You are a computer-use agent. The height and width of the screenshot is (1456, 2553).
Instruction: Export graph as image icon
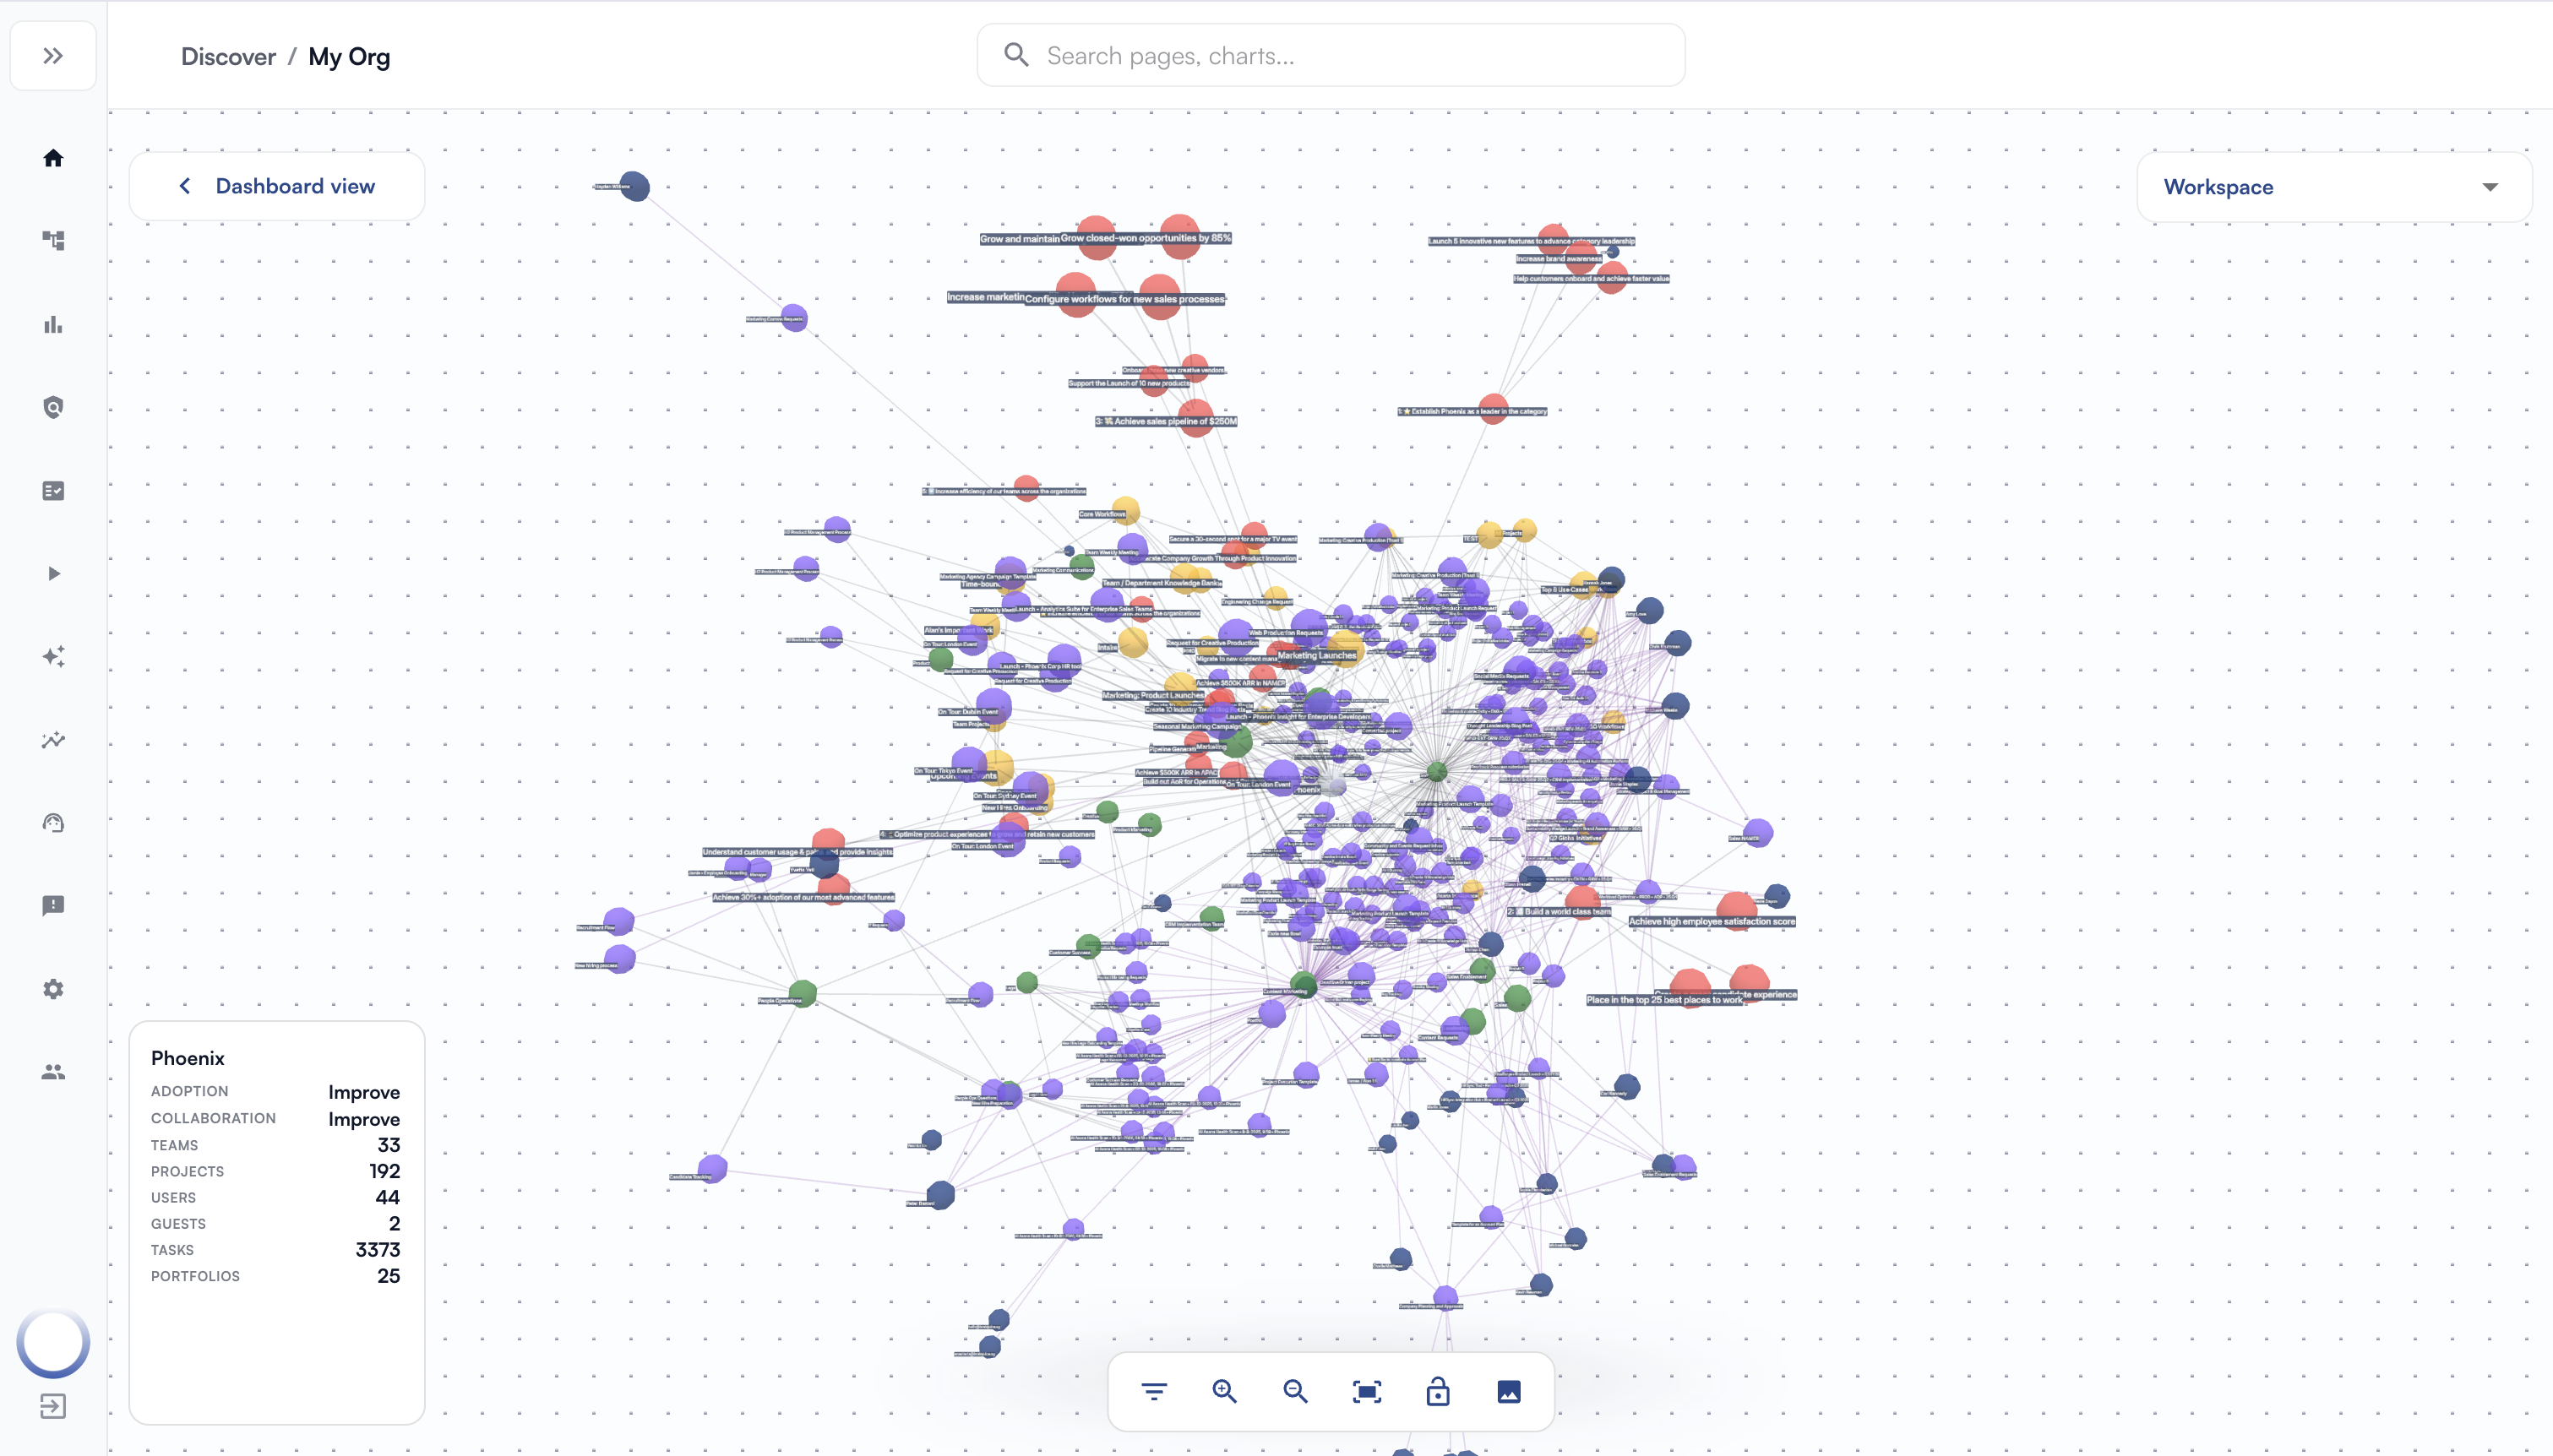pyautogui.click(x=1509, y=1391)
